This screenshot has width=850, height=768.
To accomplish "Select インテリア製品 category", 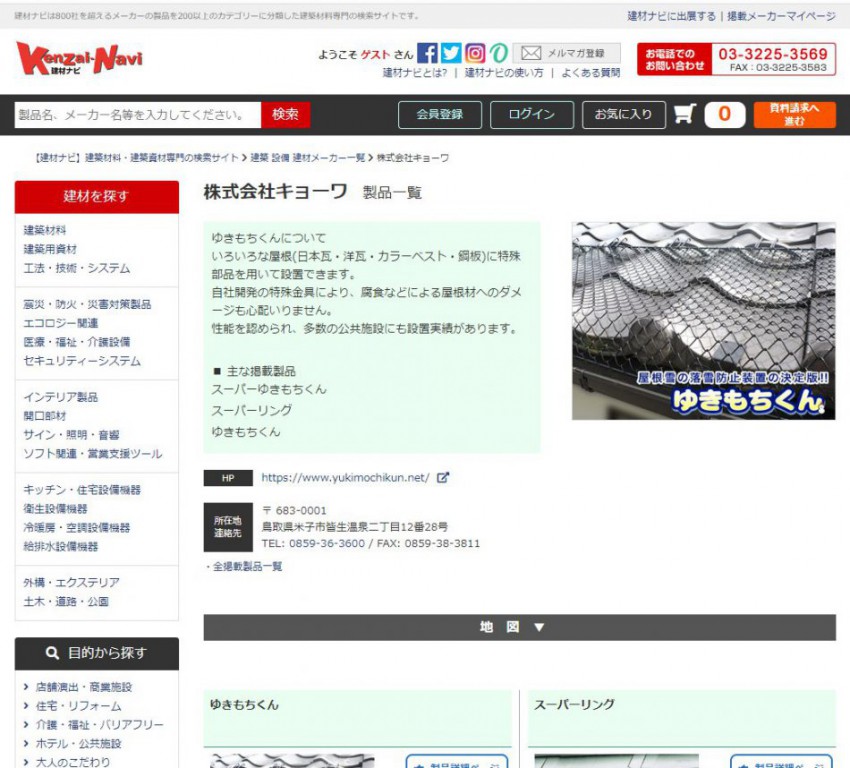I will click(x=60, y=397).
